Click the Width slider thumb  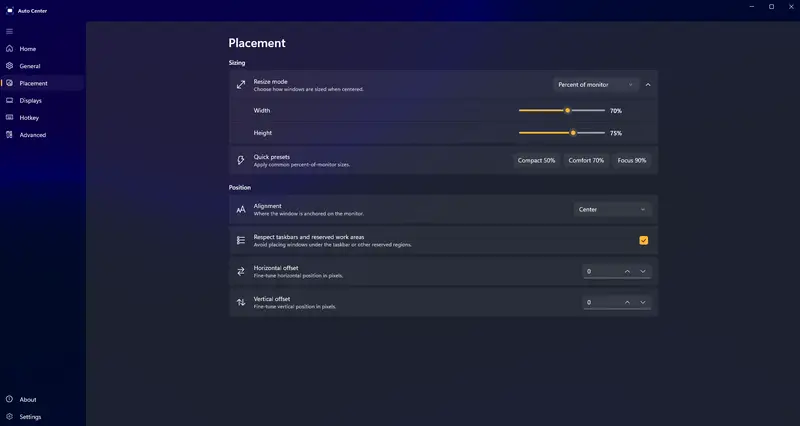567,110
